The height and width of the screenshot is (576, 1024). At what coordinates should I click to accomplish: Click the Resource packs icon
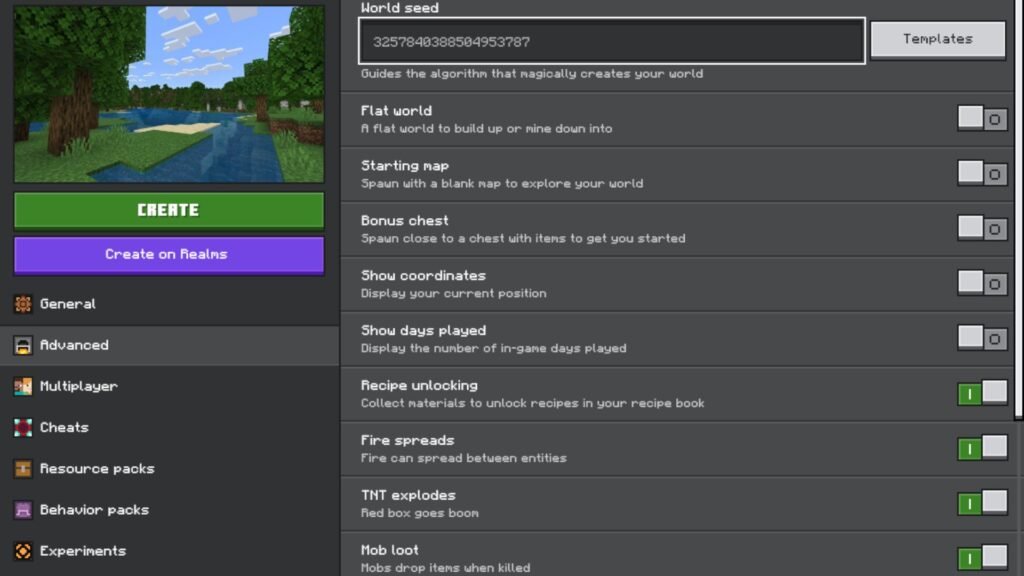(23, 468)
